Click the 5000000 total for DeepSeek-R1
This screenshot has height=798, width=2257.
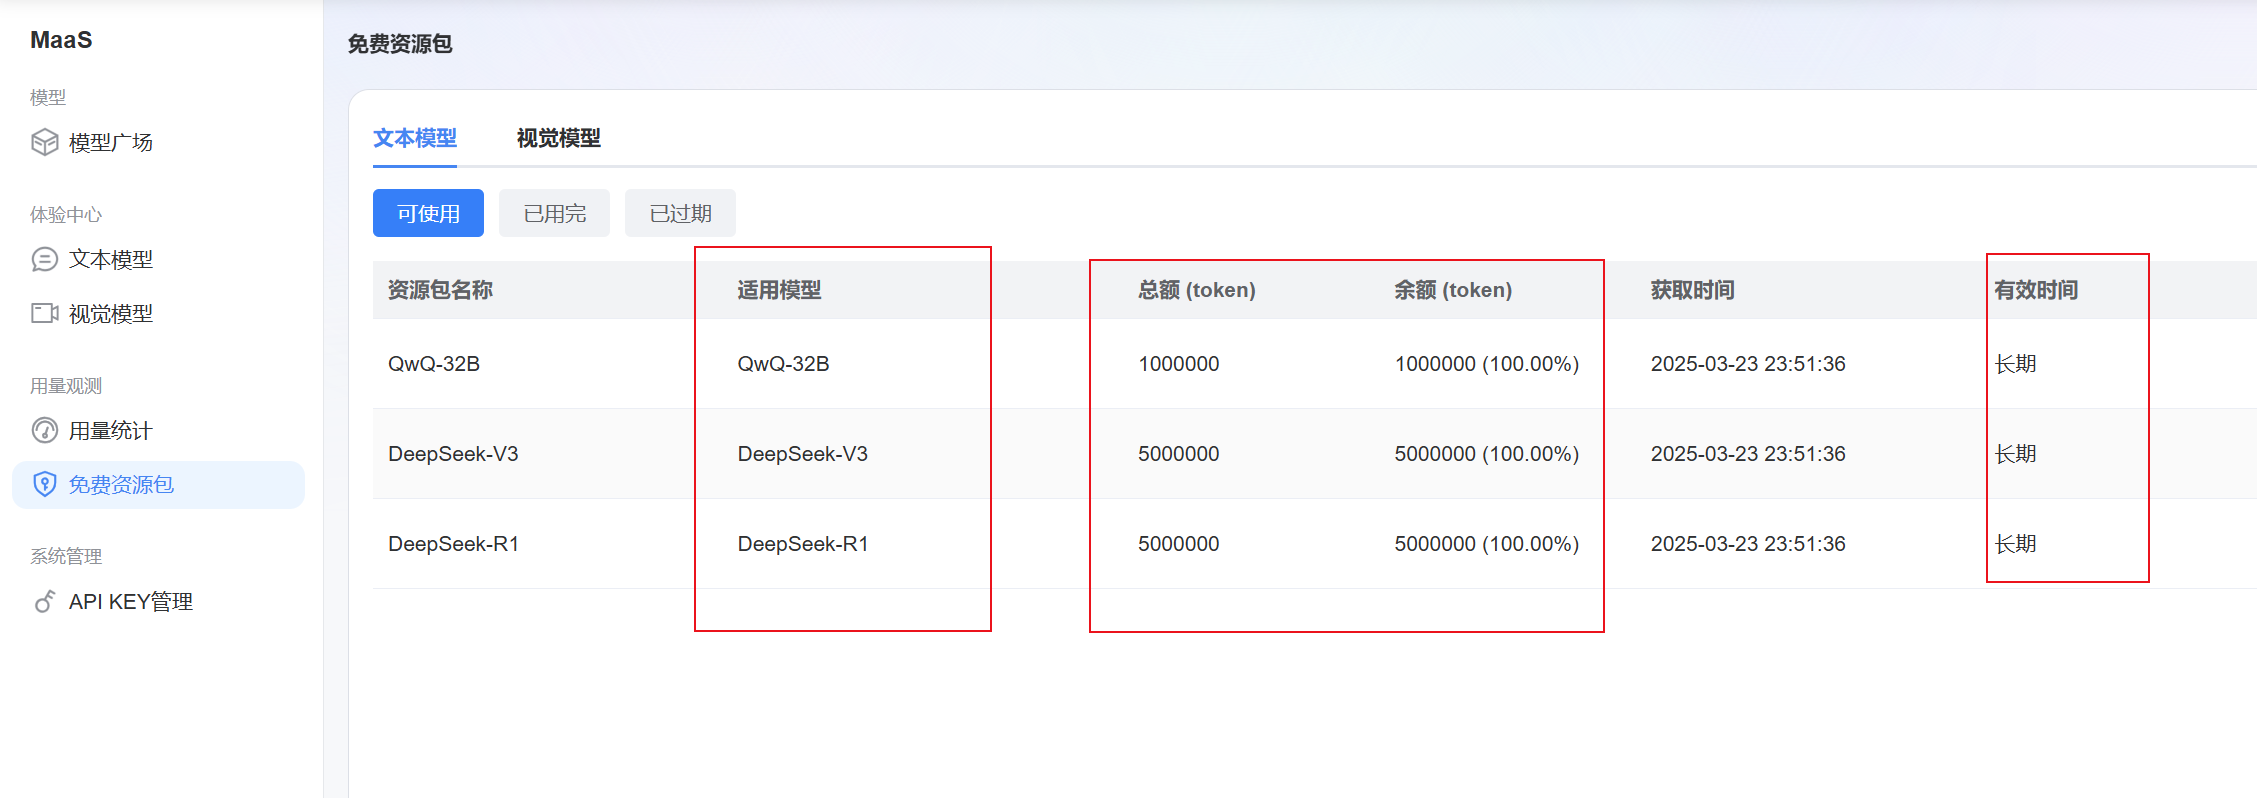click(x=1178, y=544)
